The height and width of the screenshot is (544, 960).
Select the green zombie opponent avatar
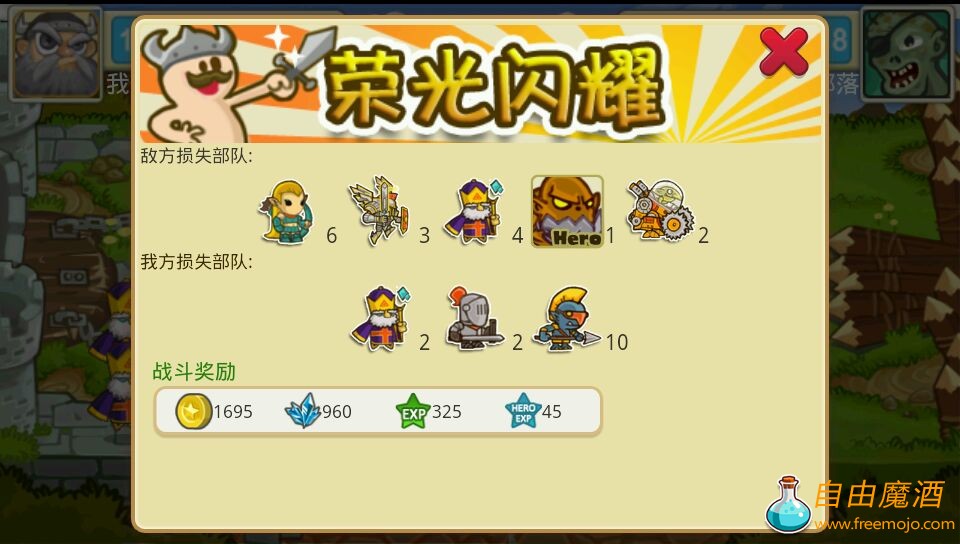click(905, 53)
